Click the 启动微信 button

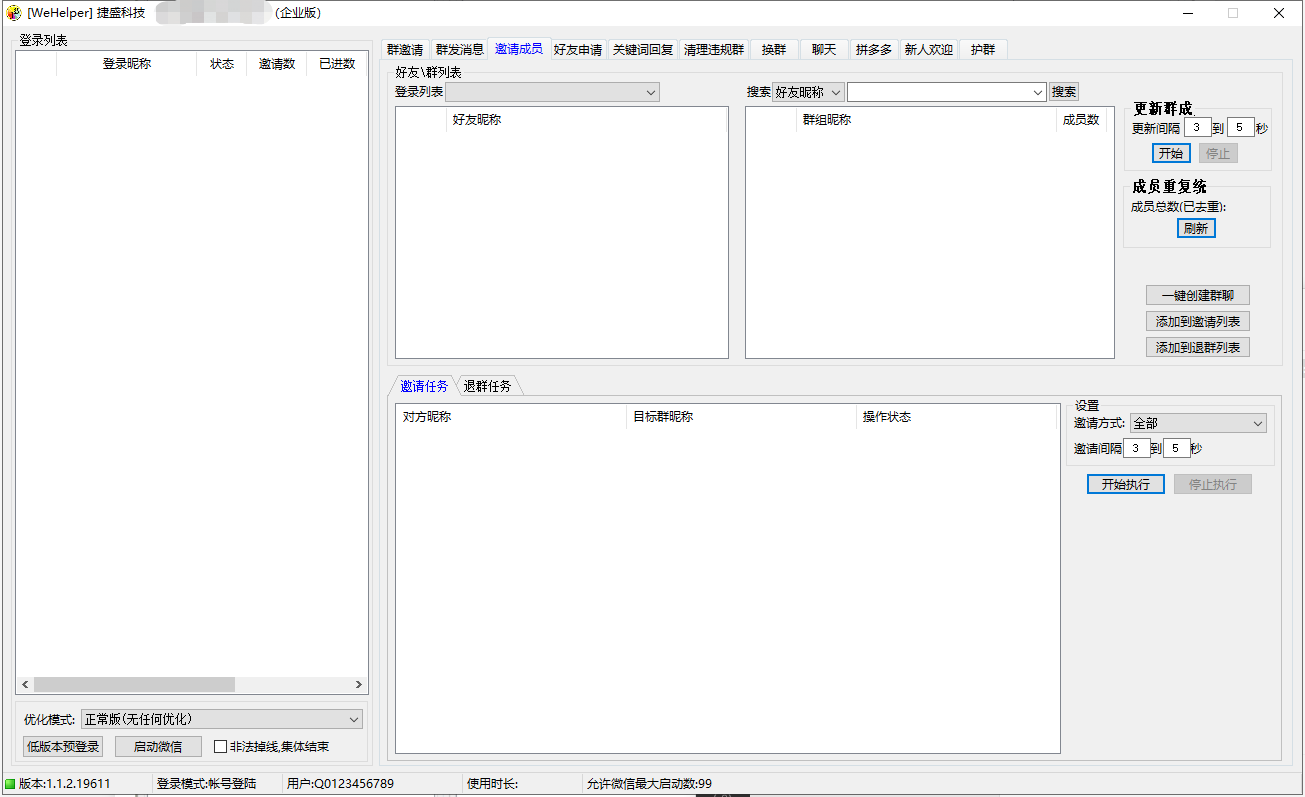tap(158, 747)
